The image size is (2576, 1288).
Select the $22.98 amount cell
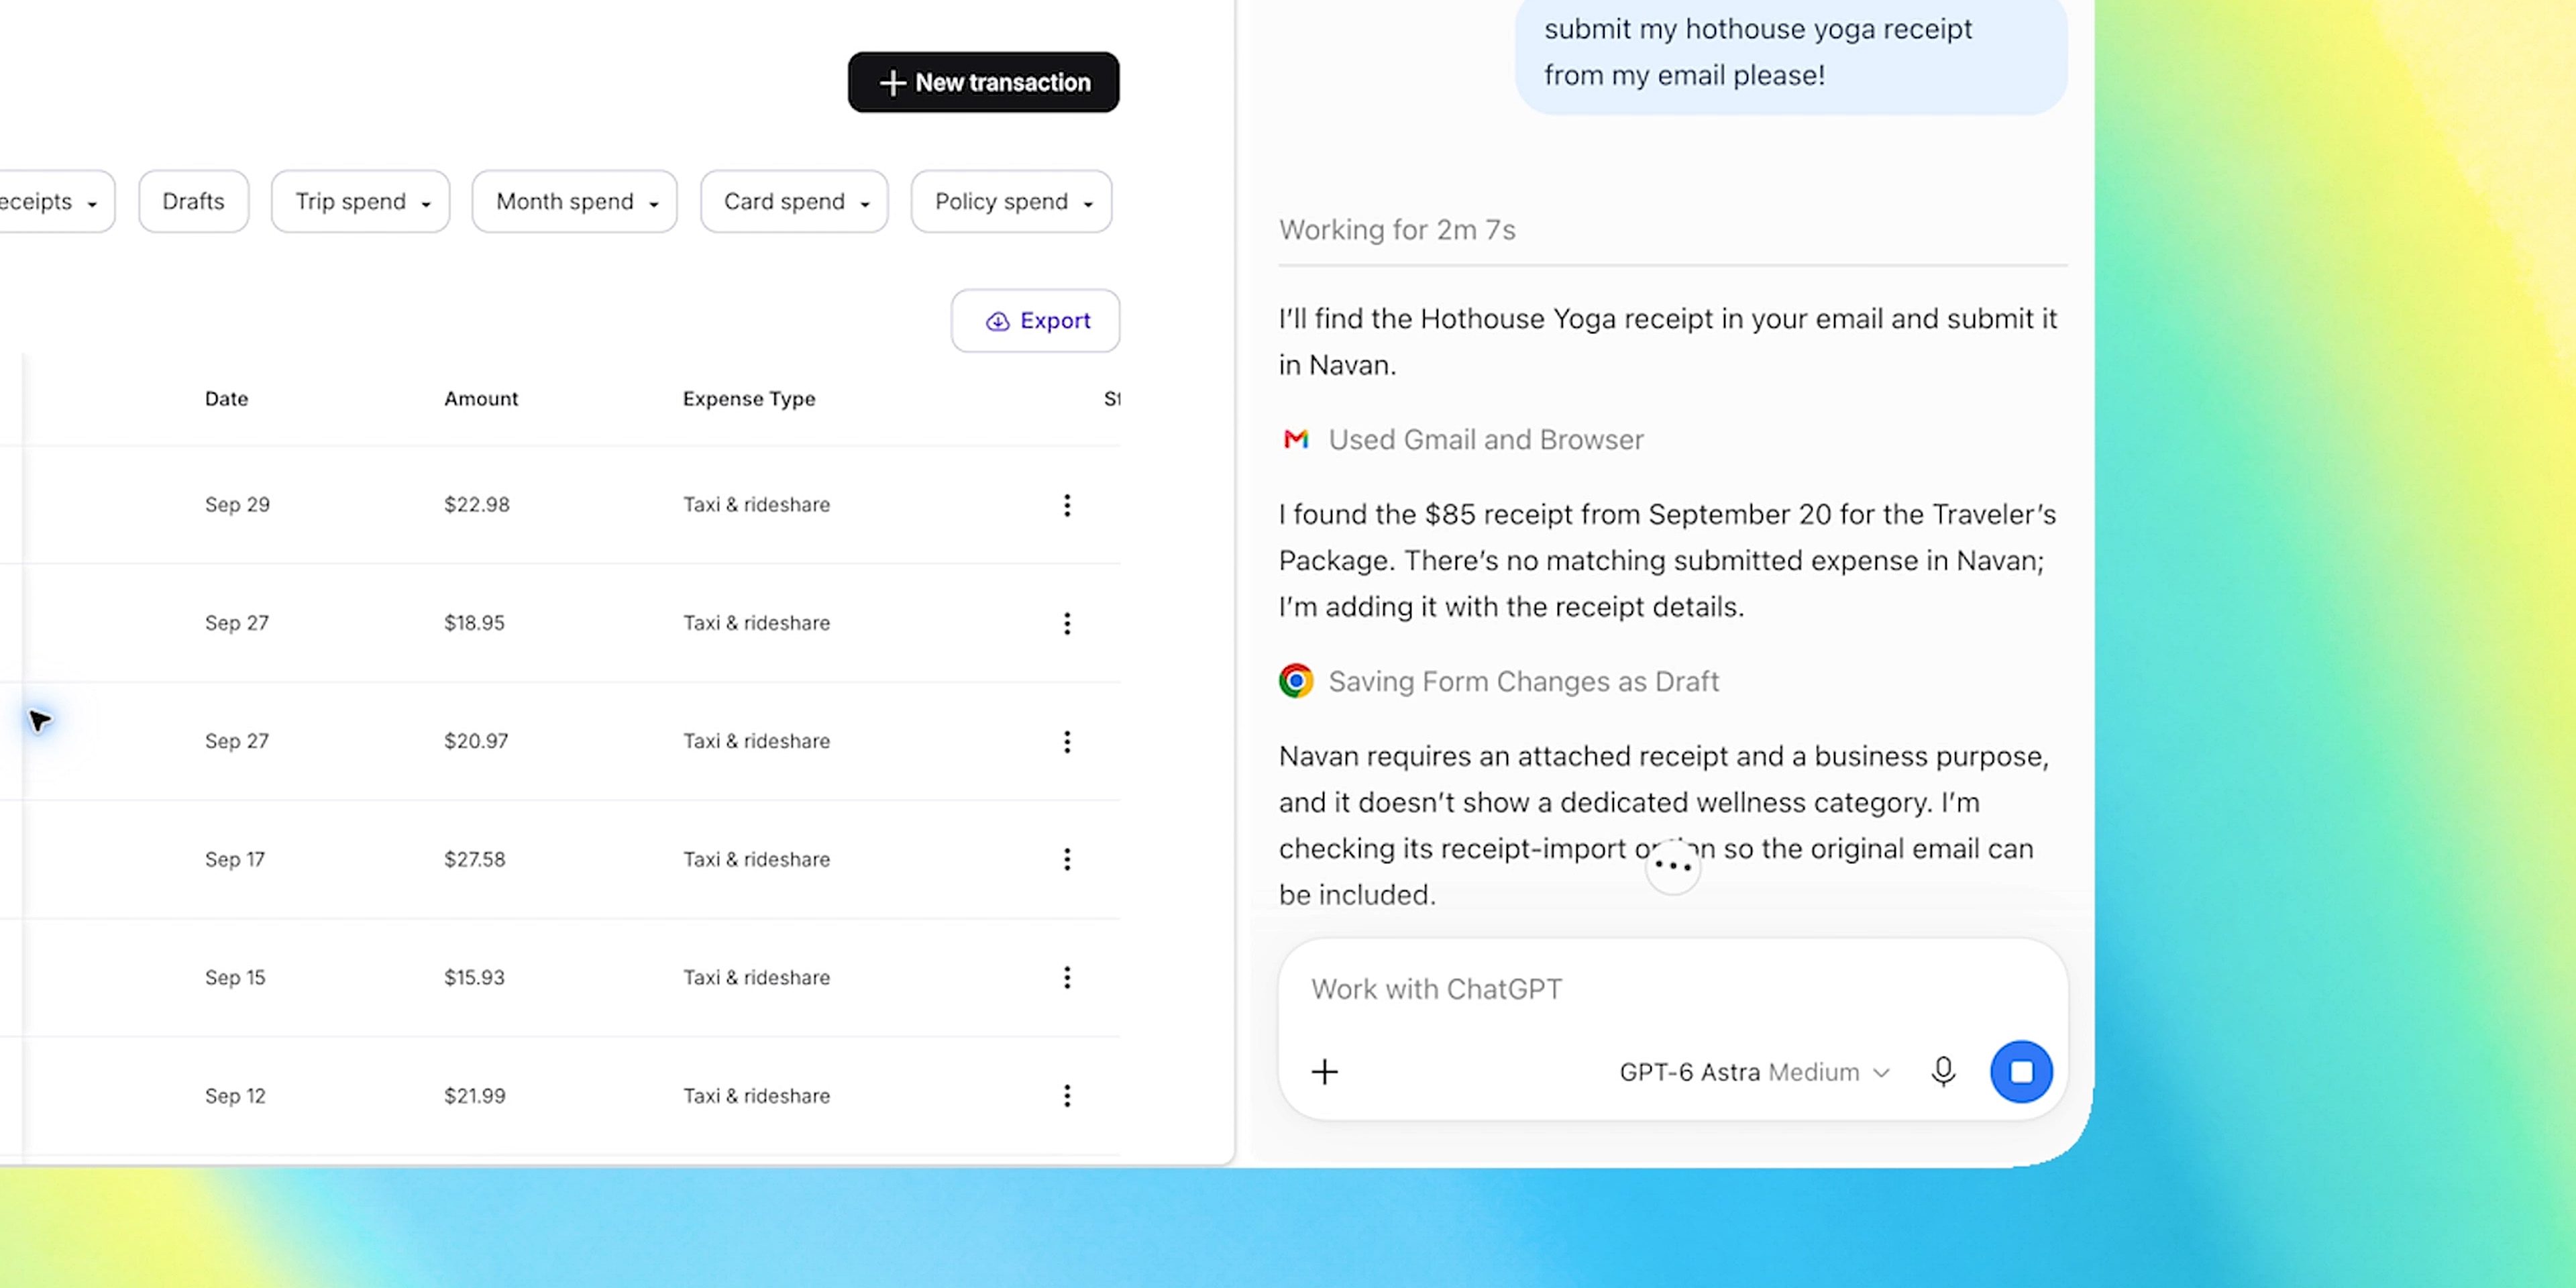[477, 505]
